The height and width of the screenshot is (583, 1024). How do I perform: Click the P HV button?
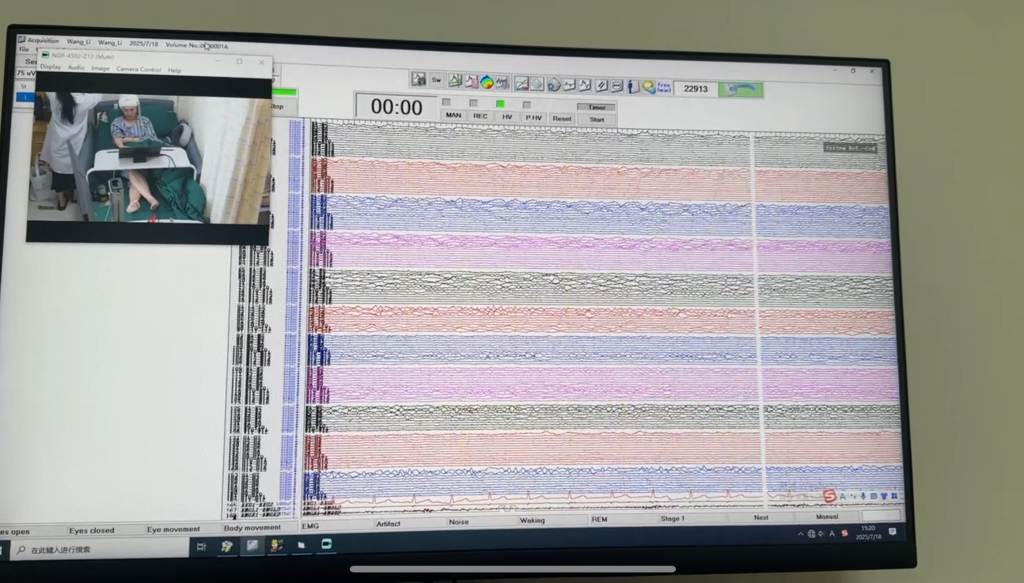(534, 118)
